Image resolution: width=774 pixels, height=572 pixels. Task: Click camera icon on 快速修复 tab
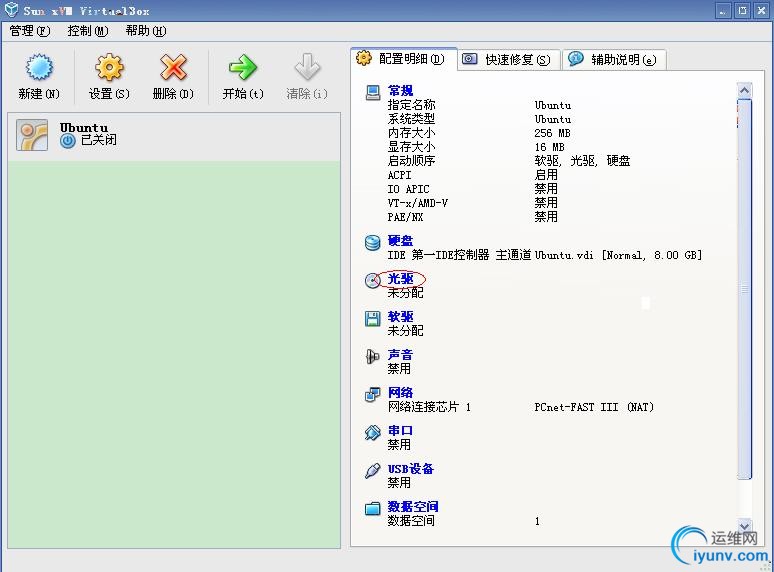(469, 59)
